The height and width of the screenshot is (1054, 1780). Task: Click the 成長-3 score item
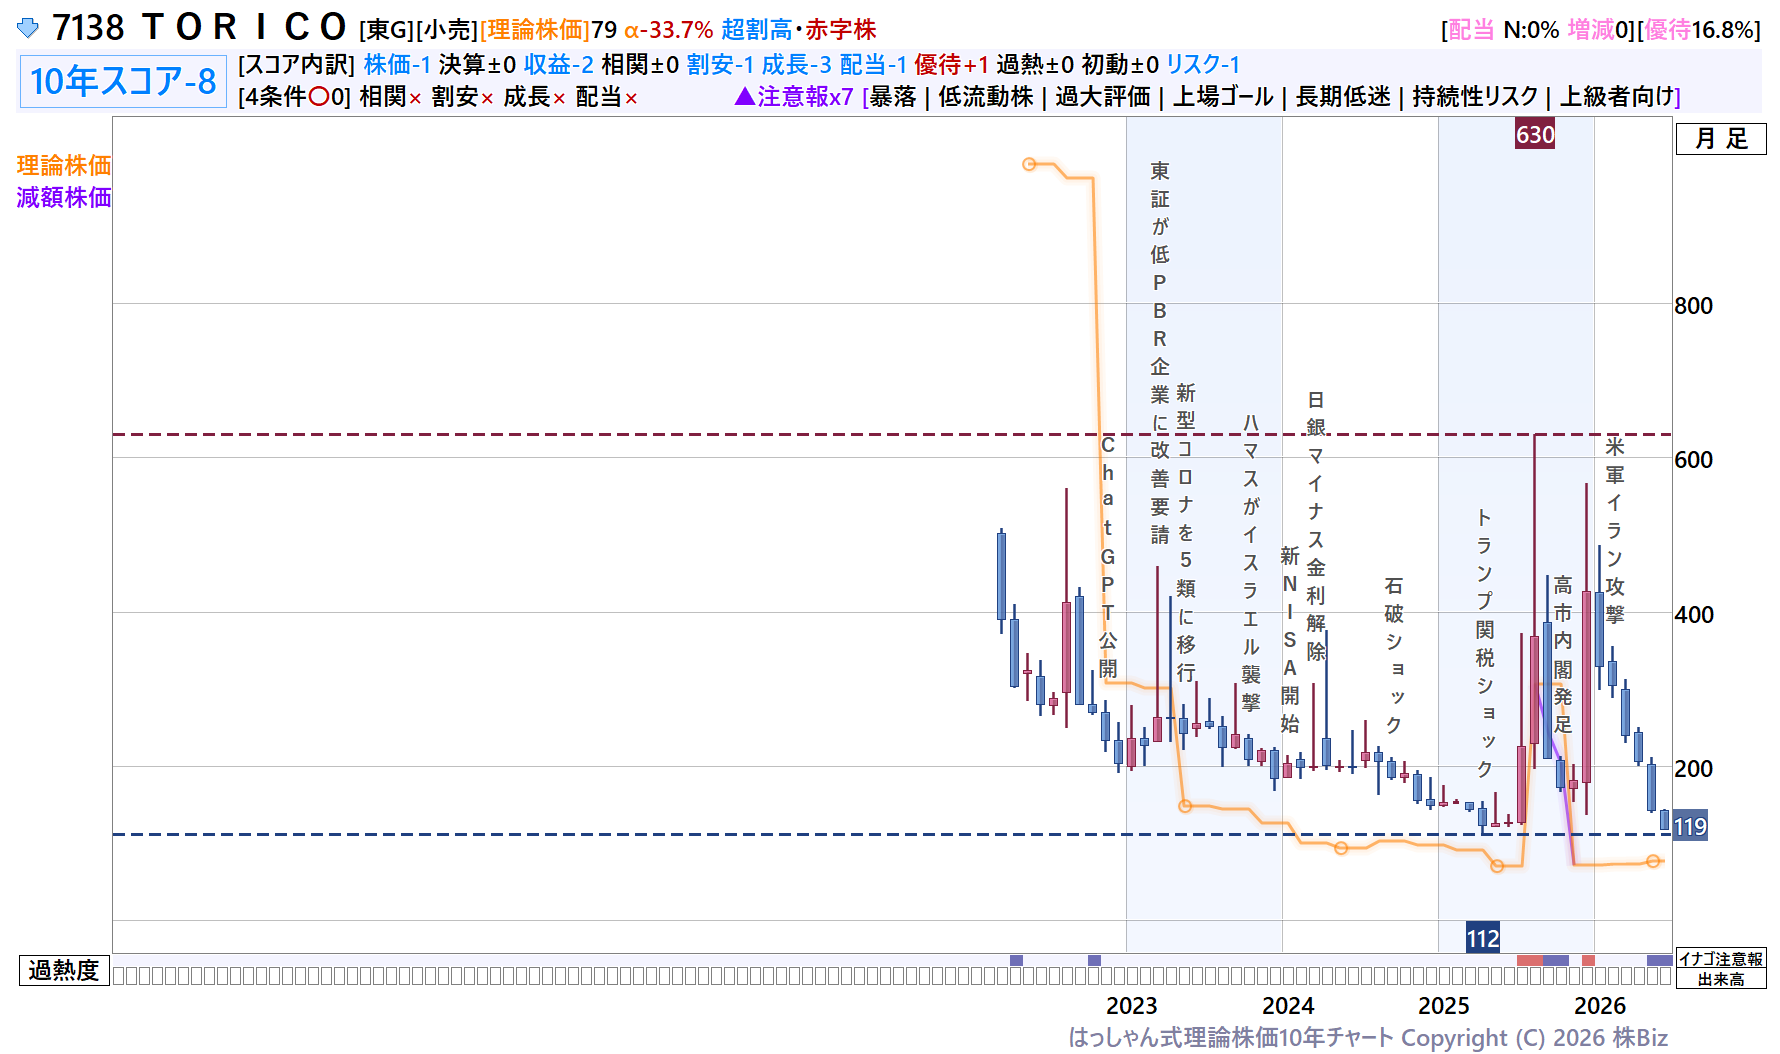(x=797, y=65)
